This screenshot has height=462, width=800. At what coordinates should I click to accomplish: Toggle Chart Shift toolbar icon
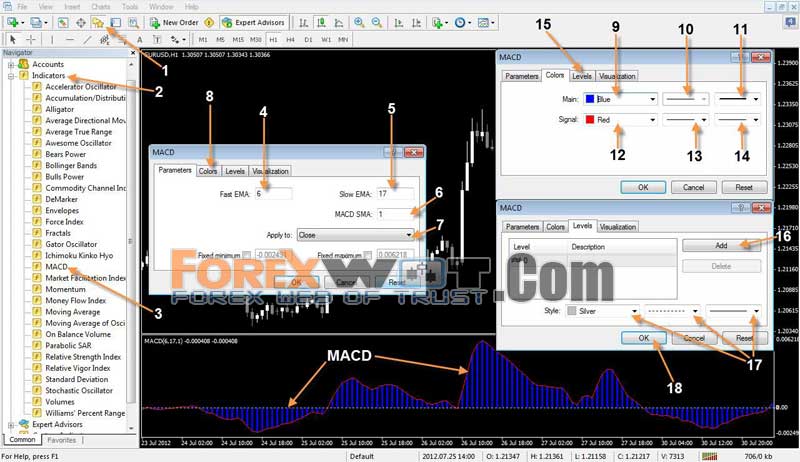click(416, 22)
